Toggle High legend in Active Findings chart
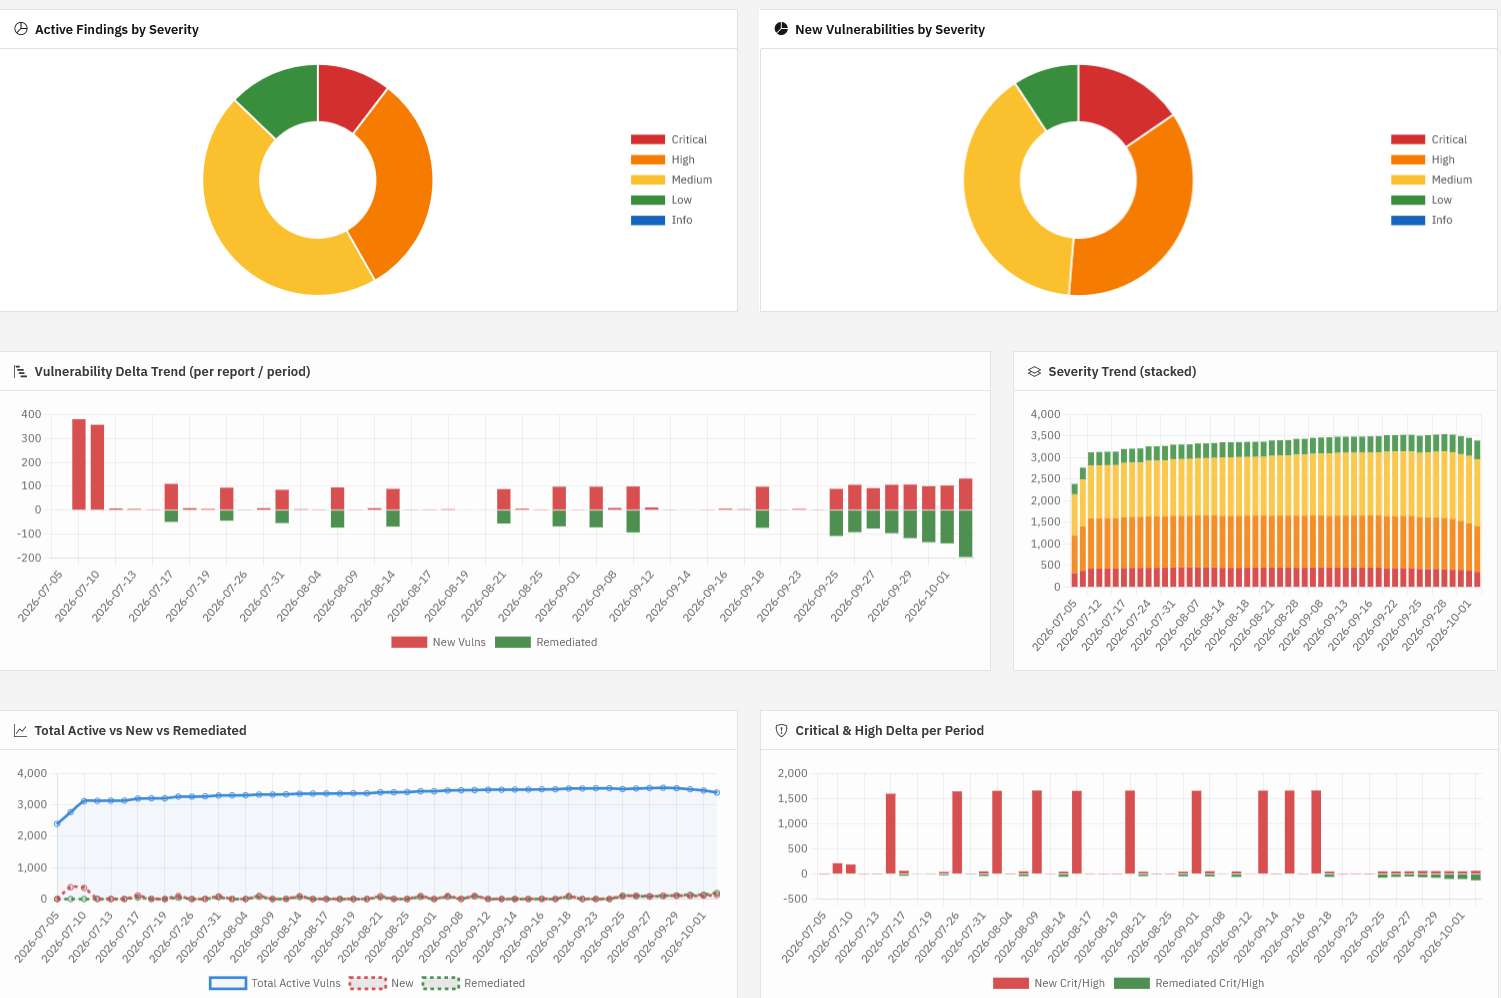This screenshot has width=1501, height=998. coord(662,159)
